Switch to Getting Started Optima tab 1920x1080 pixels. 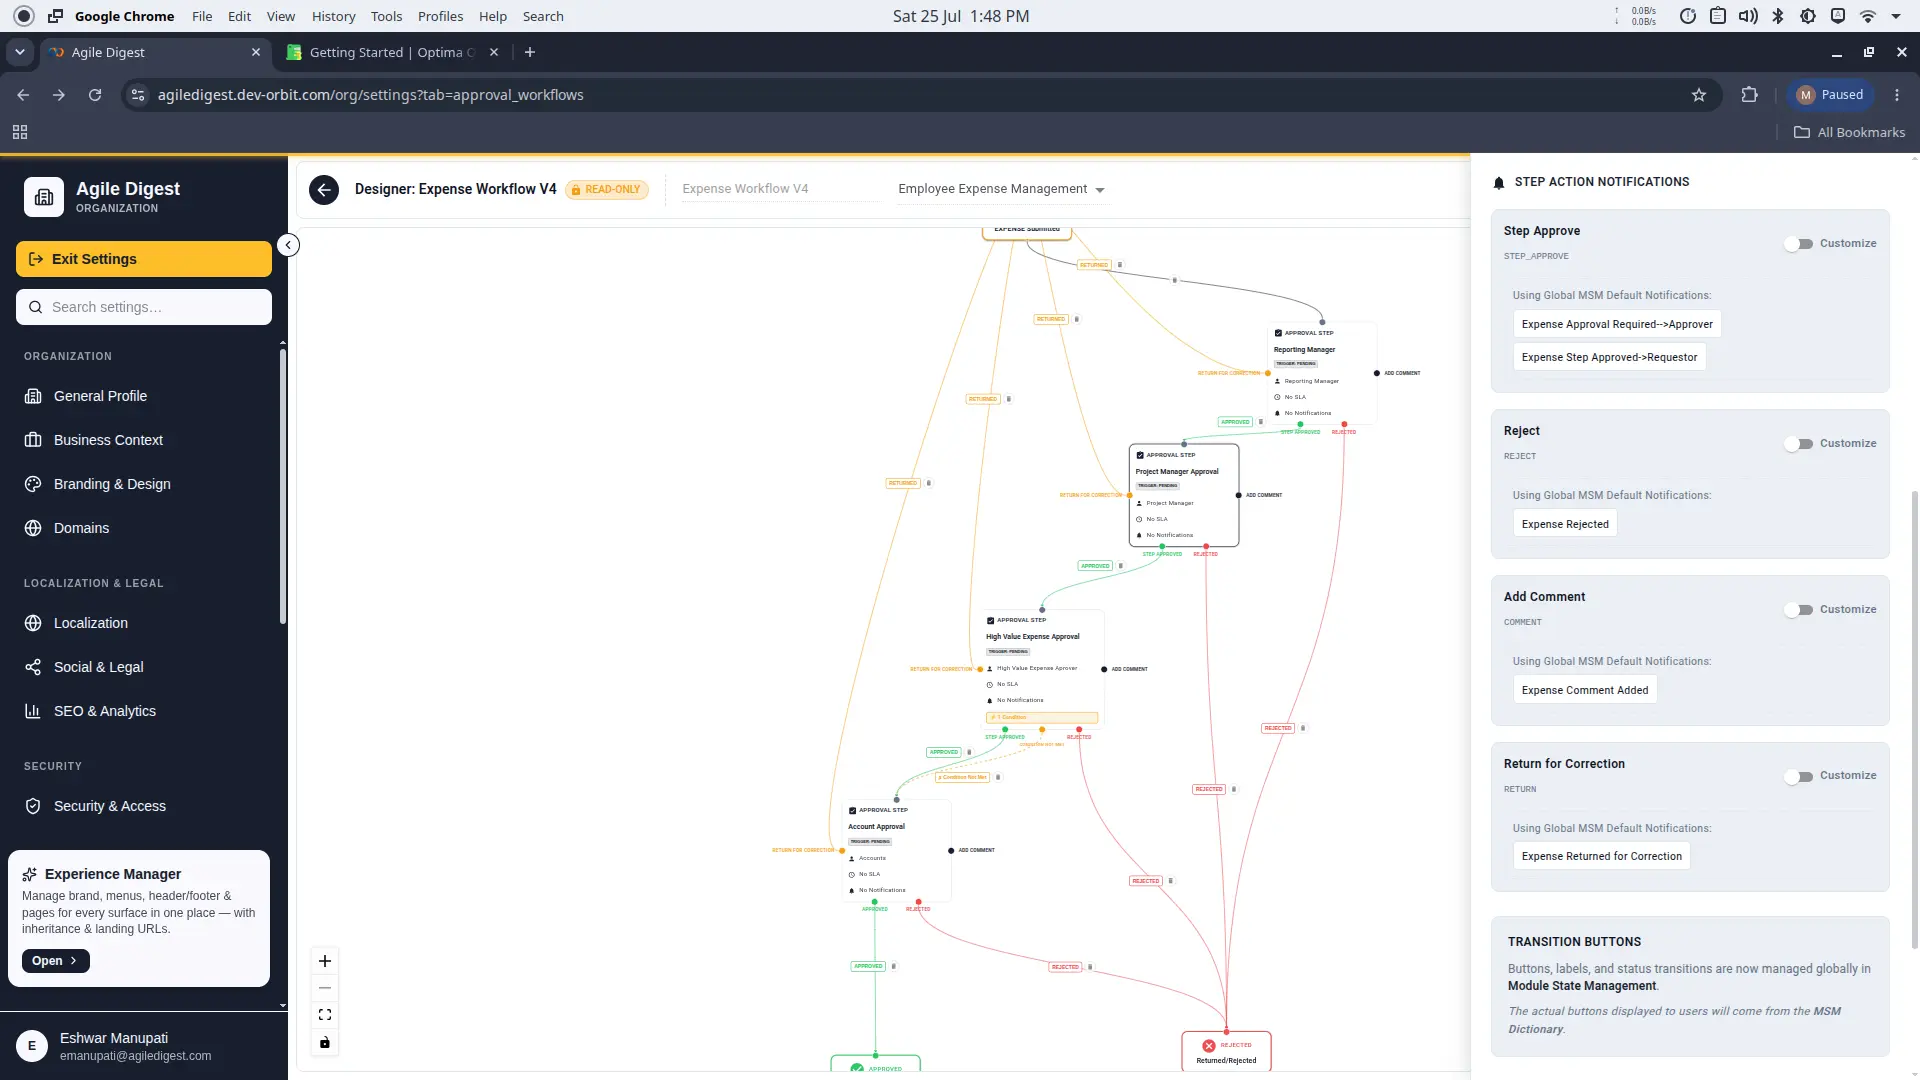point(392,52)
